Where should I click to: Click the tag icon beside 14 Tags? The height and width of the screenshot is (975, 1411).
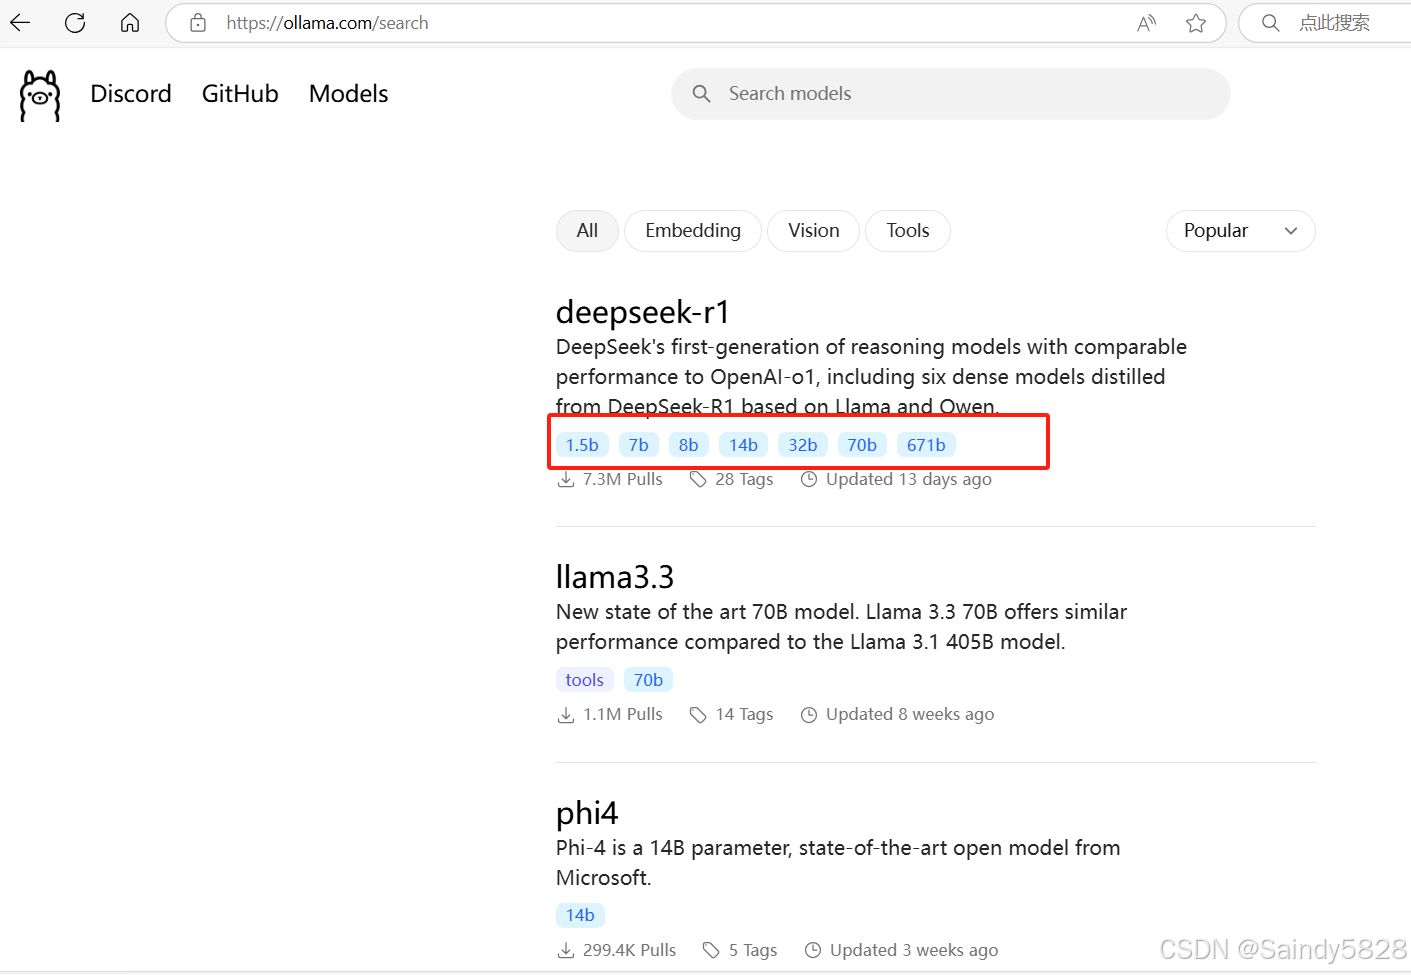tap(698, 714)
